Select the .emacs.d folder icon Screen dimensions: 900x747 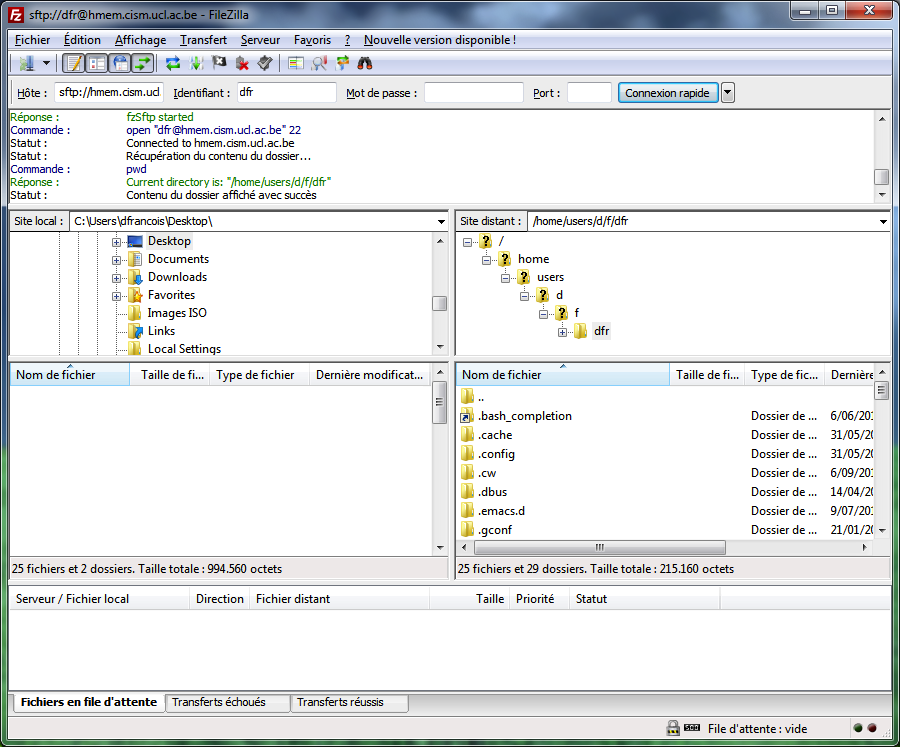(467, 510)
